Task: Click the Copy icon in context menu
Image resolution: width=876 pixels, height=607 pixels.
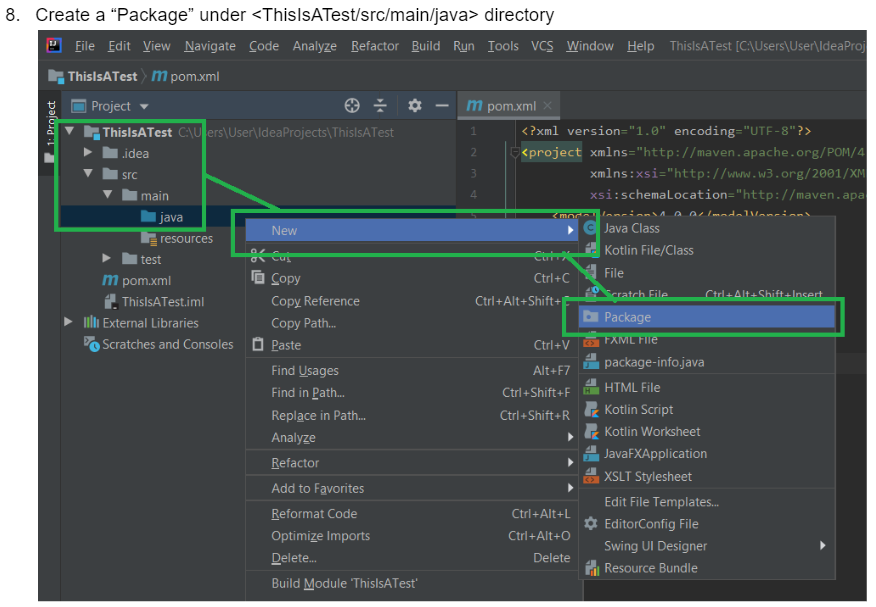Action: pyautogui.click(x=258, y=278)
